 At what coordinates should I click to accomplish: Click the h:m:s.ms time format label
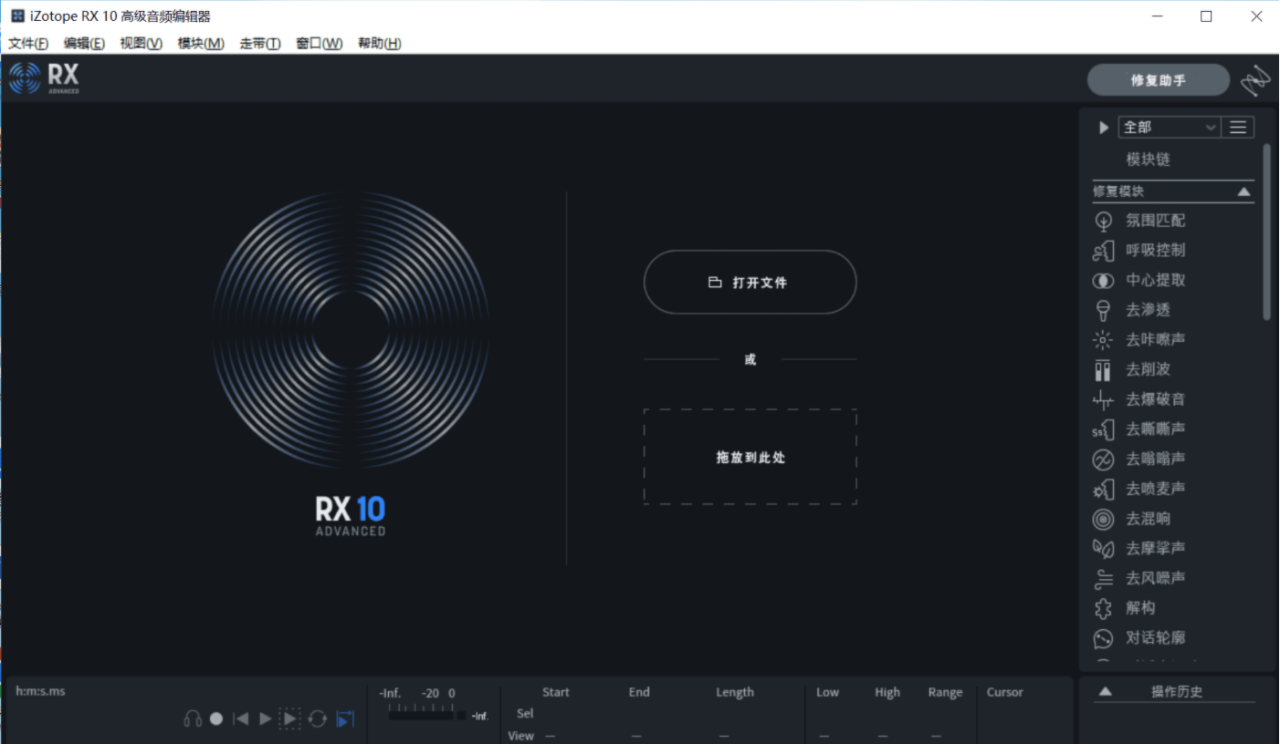point(40,691)
